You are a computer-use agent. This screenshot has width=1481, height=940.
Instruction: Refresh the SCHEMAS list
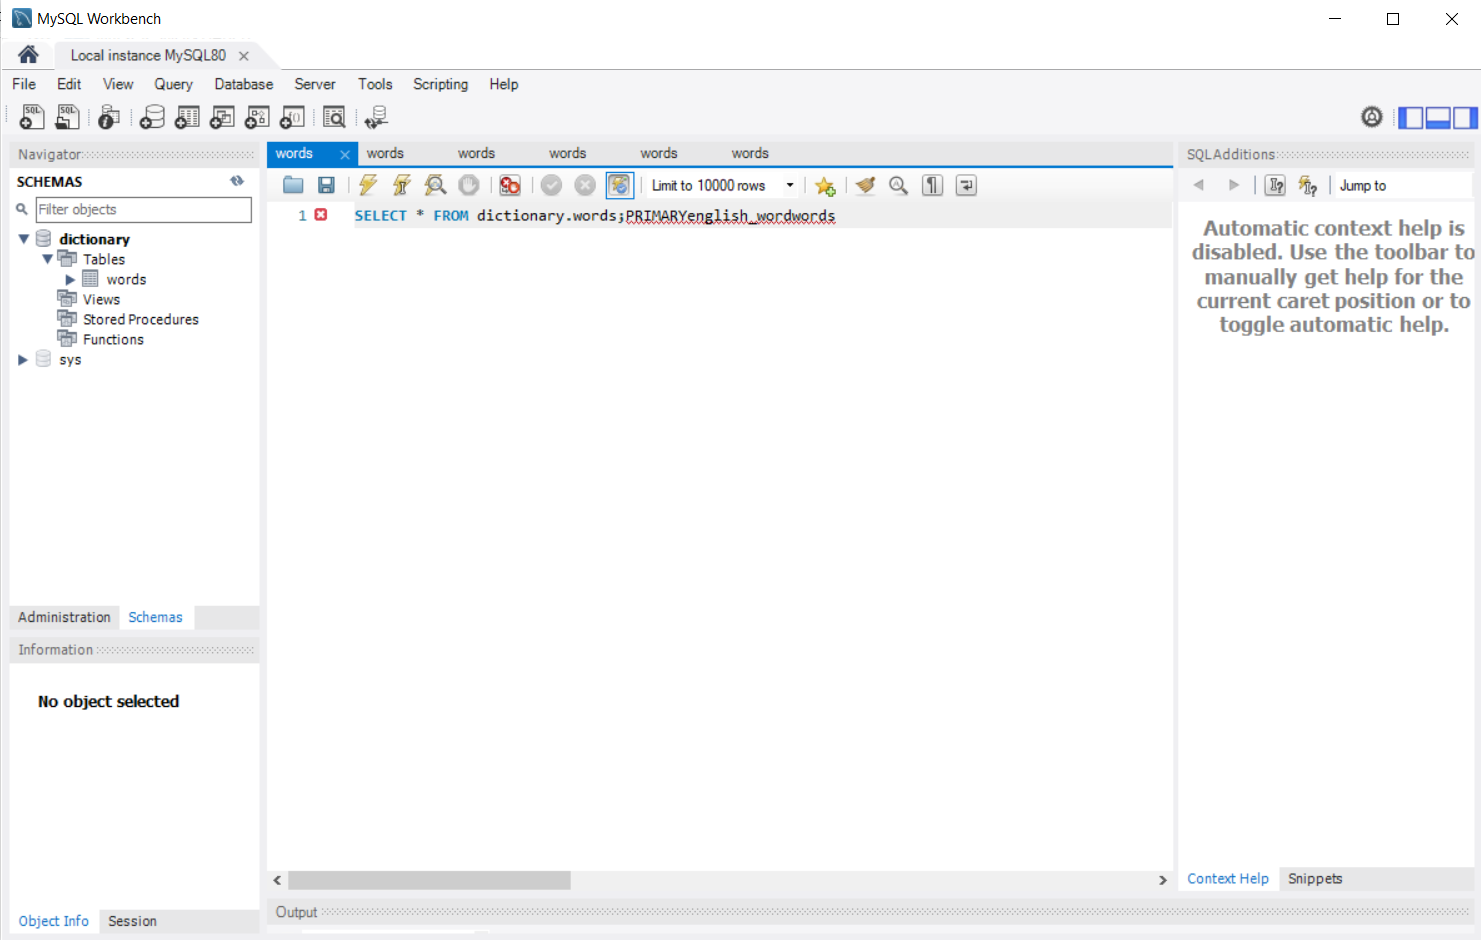point(237,181)
